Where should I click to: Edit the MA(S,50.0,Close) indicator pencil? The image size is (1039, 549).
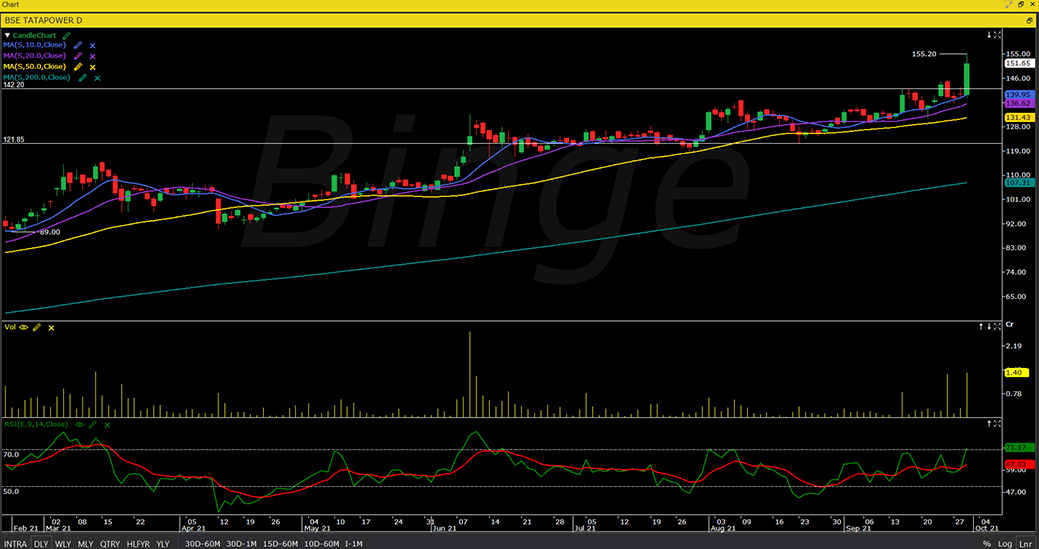78,67
